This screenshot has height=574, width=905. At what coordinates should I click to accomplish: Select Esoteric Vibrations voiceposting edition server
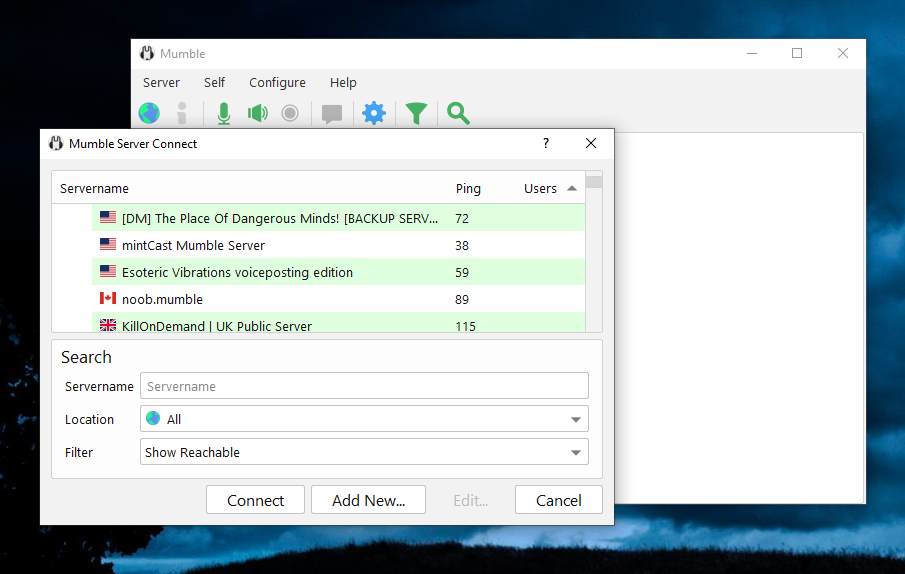(x=338, y=272)
